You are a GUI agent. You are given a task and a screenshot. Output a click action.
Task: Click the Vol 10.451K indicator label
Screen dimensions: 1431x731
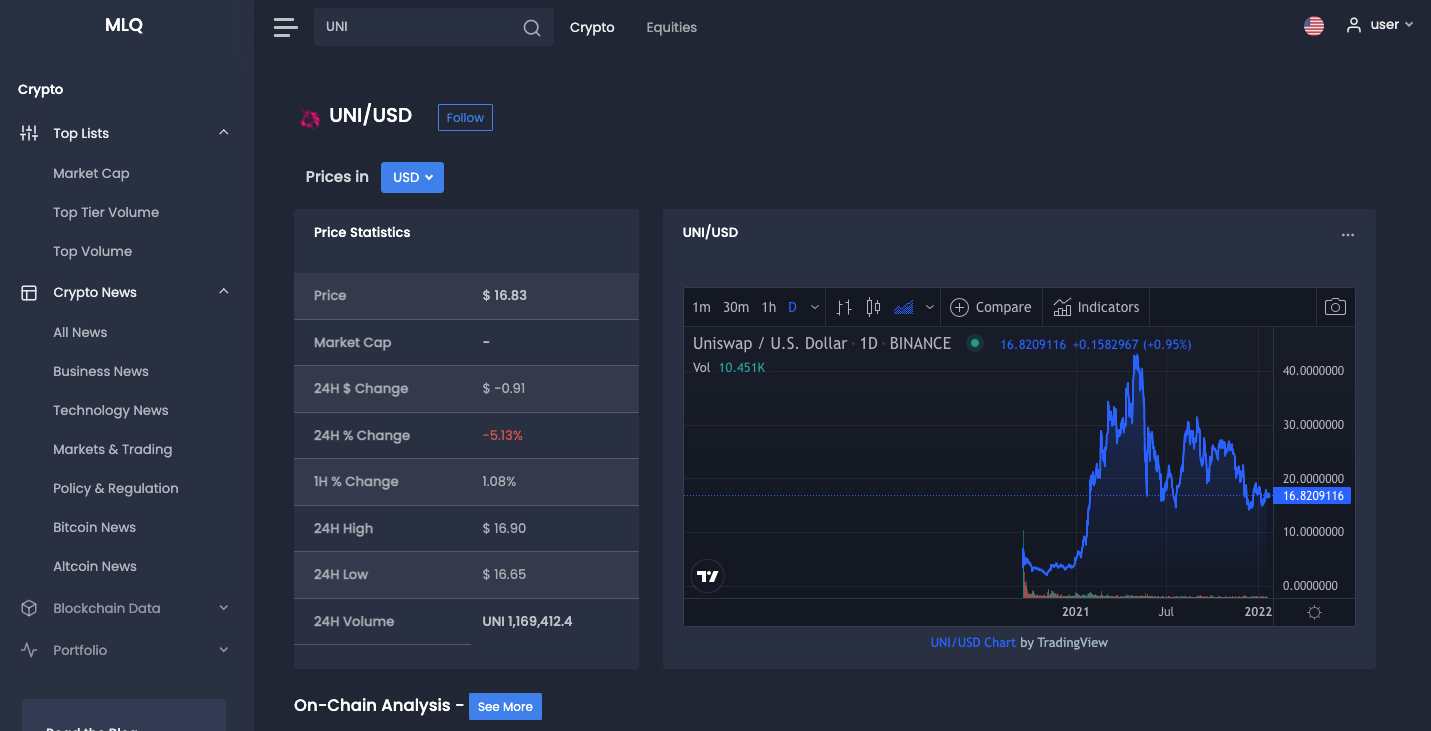tap(730, 368)
